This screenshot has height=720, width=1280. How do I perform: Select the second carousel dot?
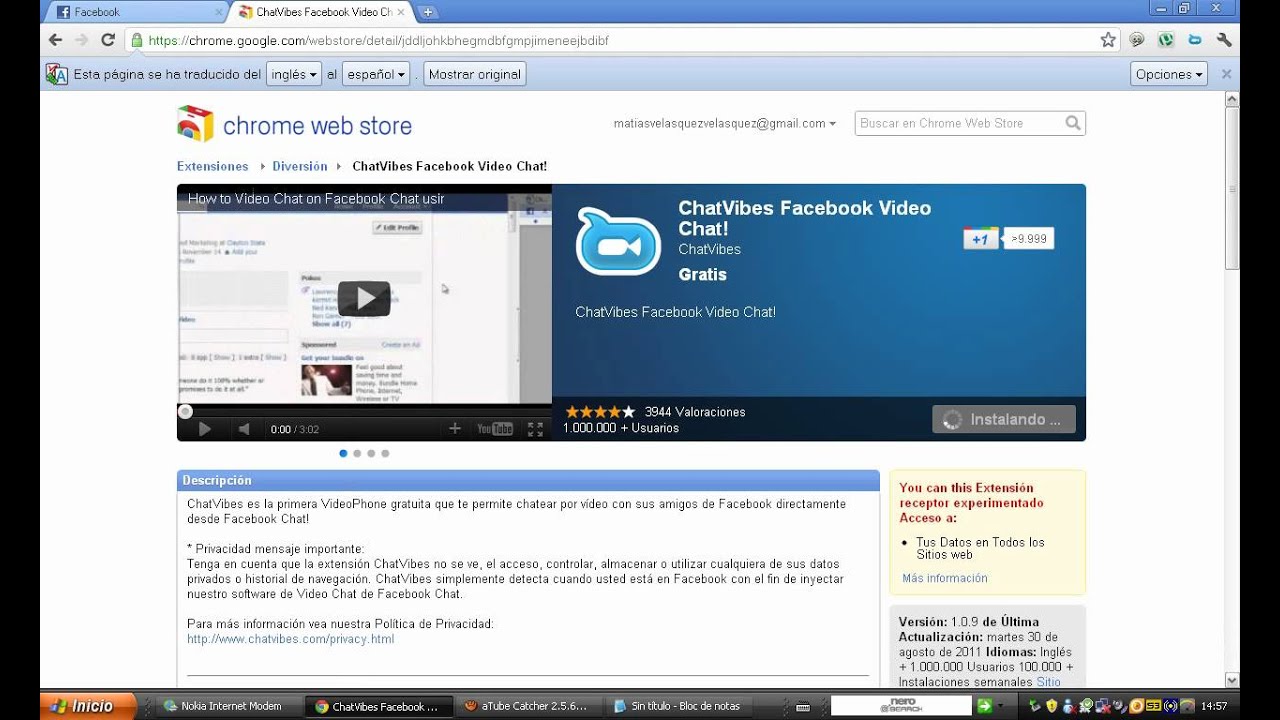(x=357, y=453)
